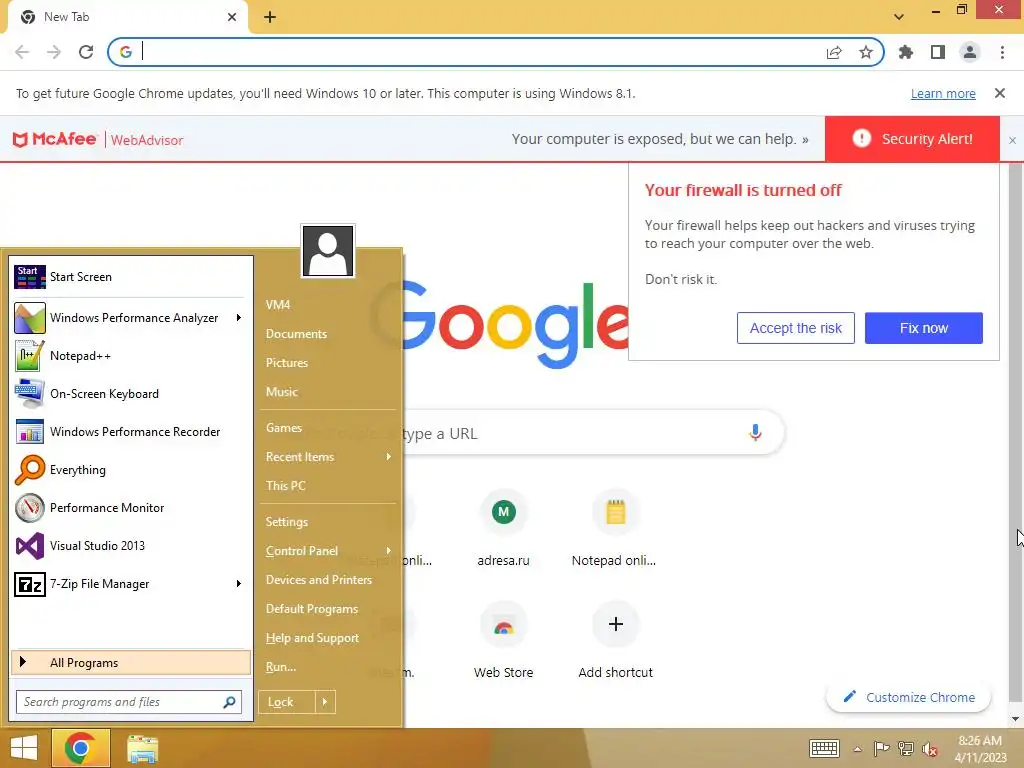Open the Action Center flag icon
The image size is (1024, 768).
(881, 749)
